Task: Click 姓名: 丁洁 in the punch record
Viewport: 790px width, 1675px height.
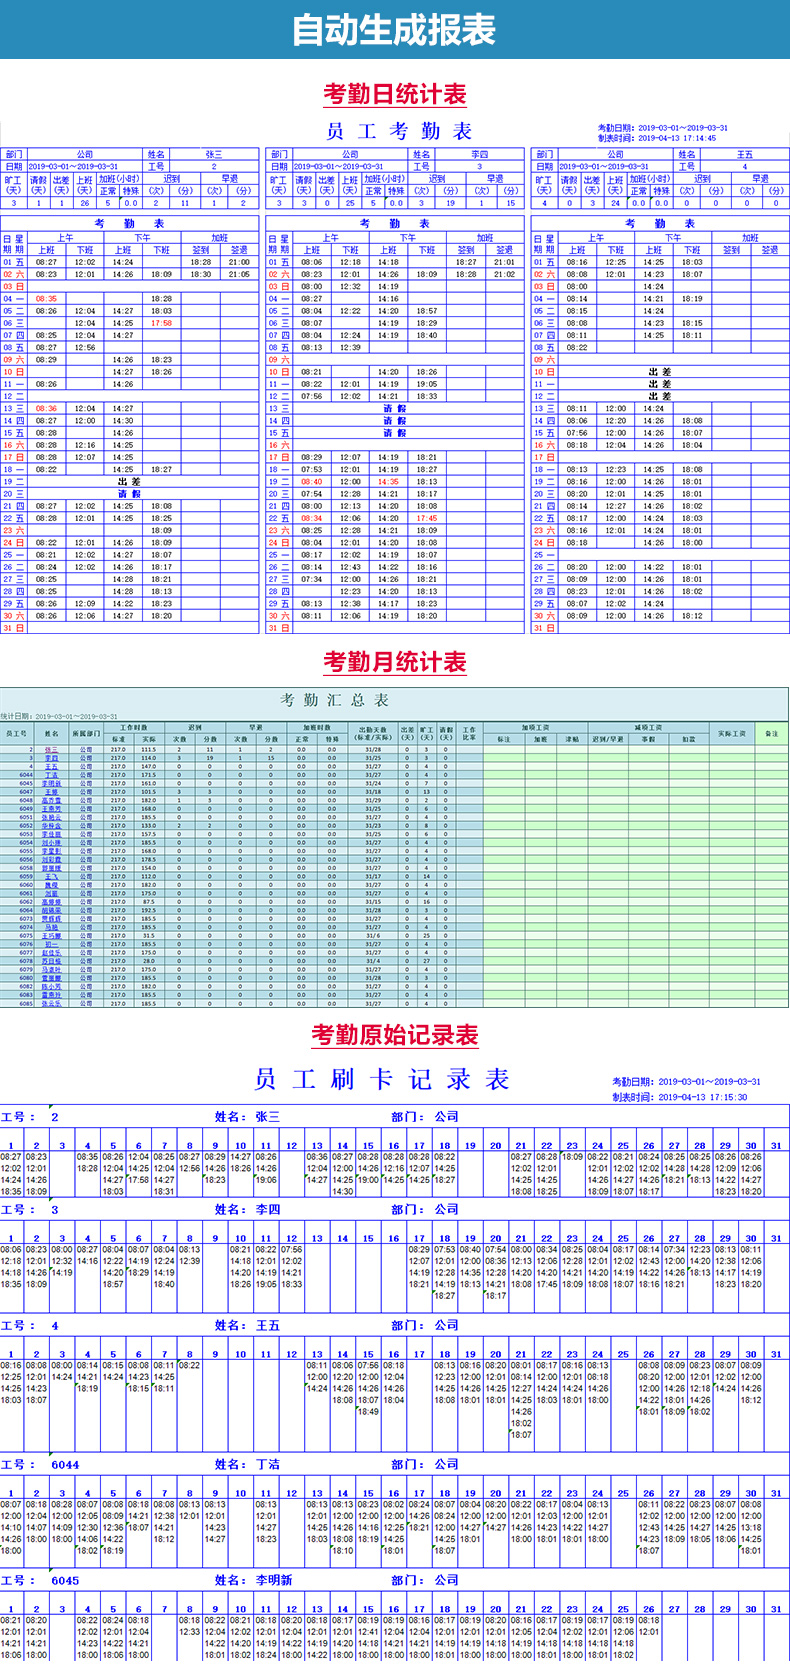Action: pyautogui.click(x=247, y=1464)
